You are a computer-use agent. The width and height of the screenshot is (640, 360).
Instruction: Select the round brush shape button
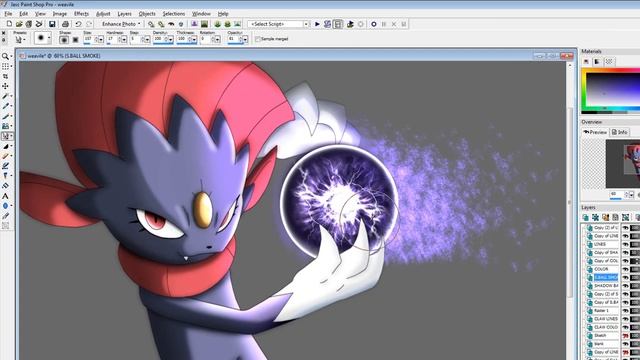[x=64, y=40]
